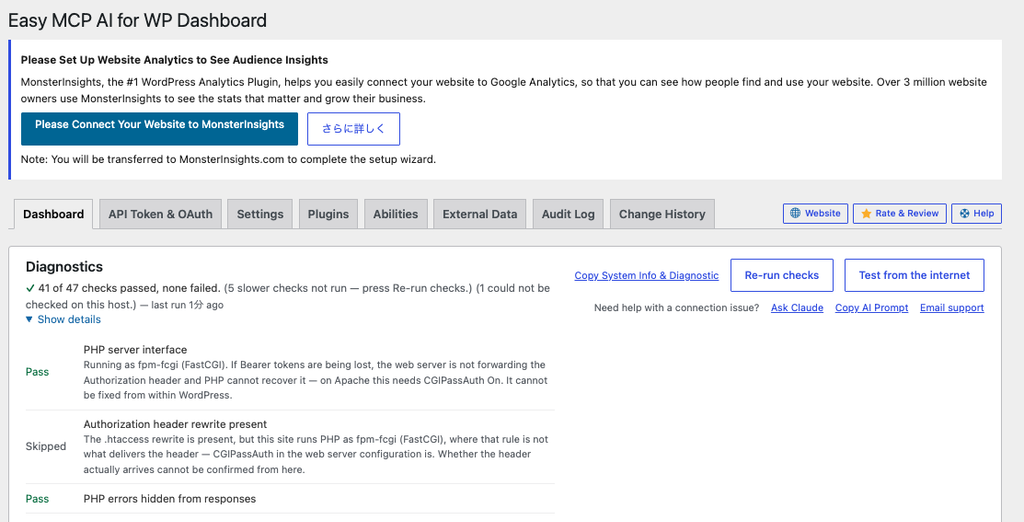View the Audit Log tab
The width and height of the screenshot is (1024, 522).
click(568, 214)
